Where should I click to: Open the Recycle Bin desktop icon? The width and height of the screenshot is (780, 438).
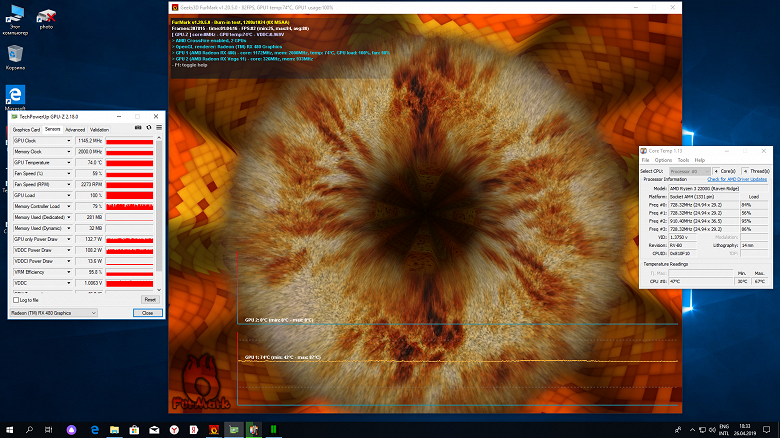coord(15,57)
